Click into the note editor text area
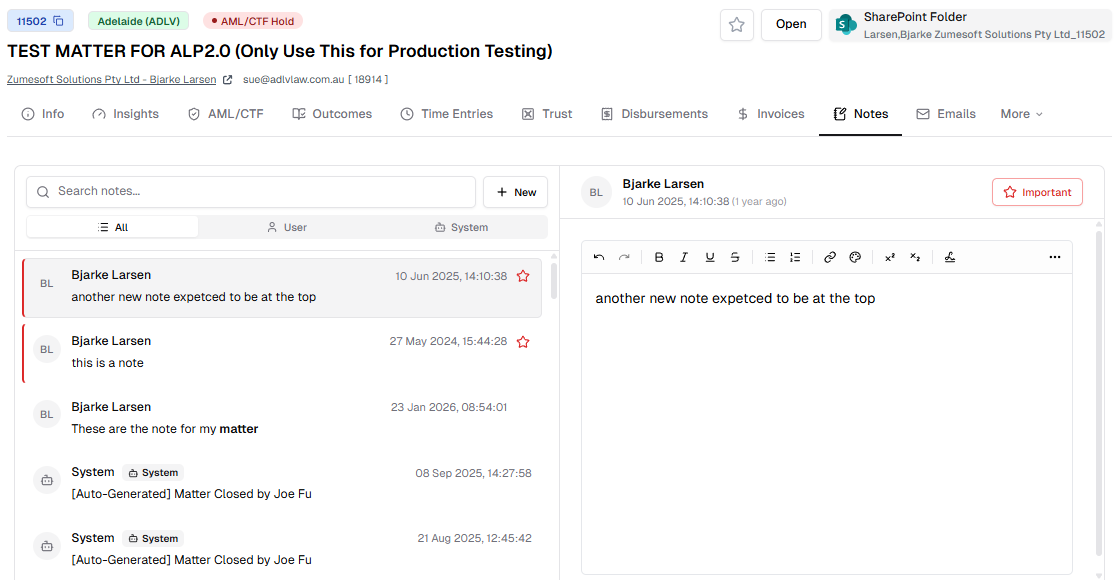This screenshot has width=1115, height=580. [826, 424]
